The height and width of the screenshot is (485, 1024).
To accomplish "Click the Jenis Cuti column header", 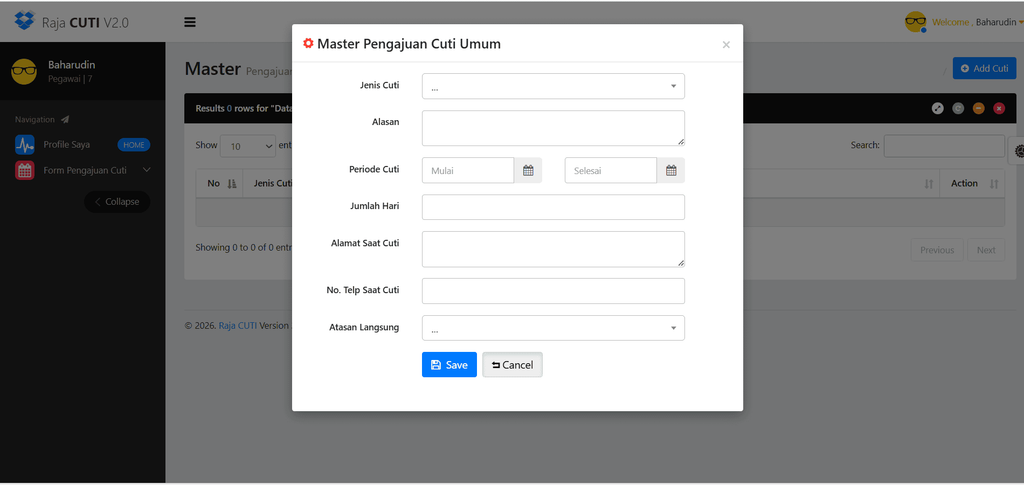I will click(273, 183).
